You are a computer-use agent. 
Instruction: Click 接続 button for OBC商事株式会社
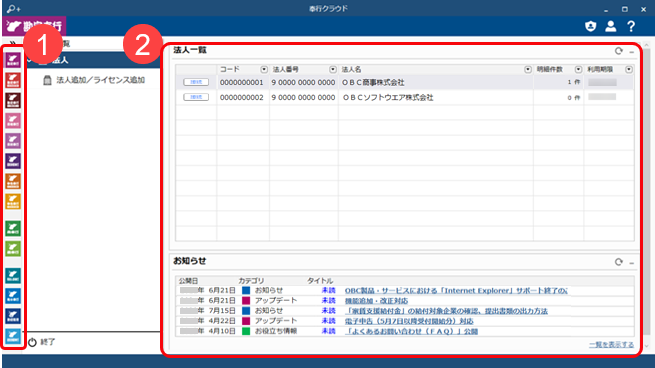click(196, 82)
